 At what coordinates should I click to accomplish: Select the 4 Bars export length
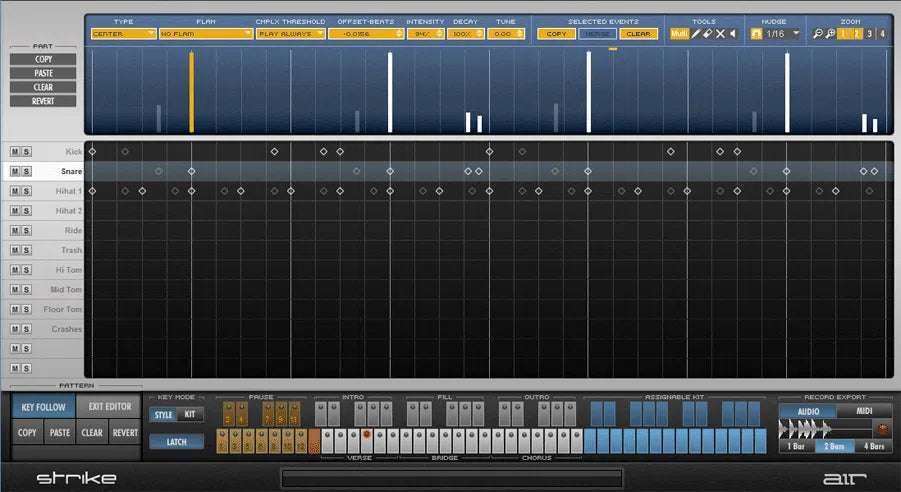(x=873, y=446)
